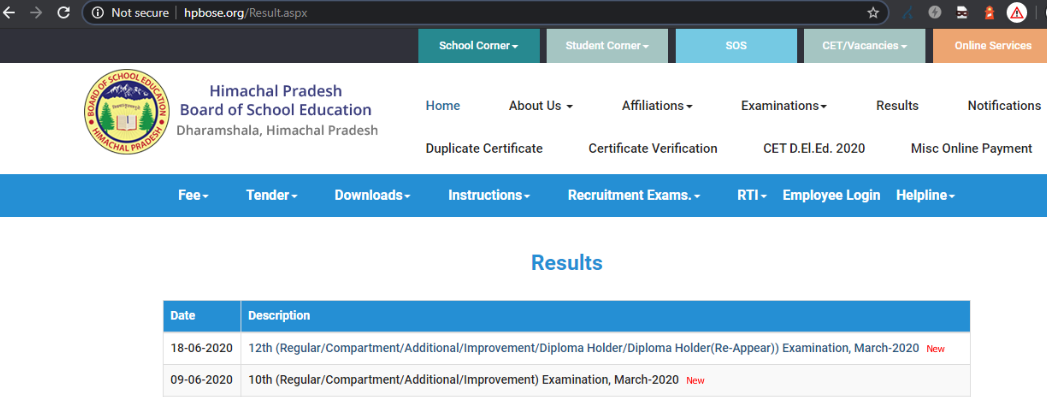
Task: Open the Recruitment Exams. dropdown
Action: click(x=634, y=195)
